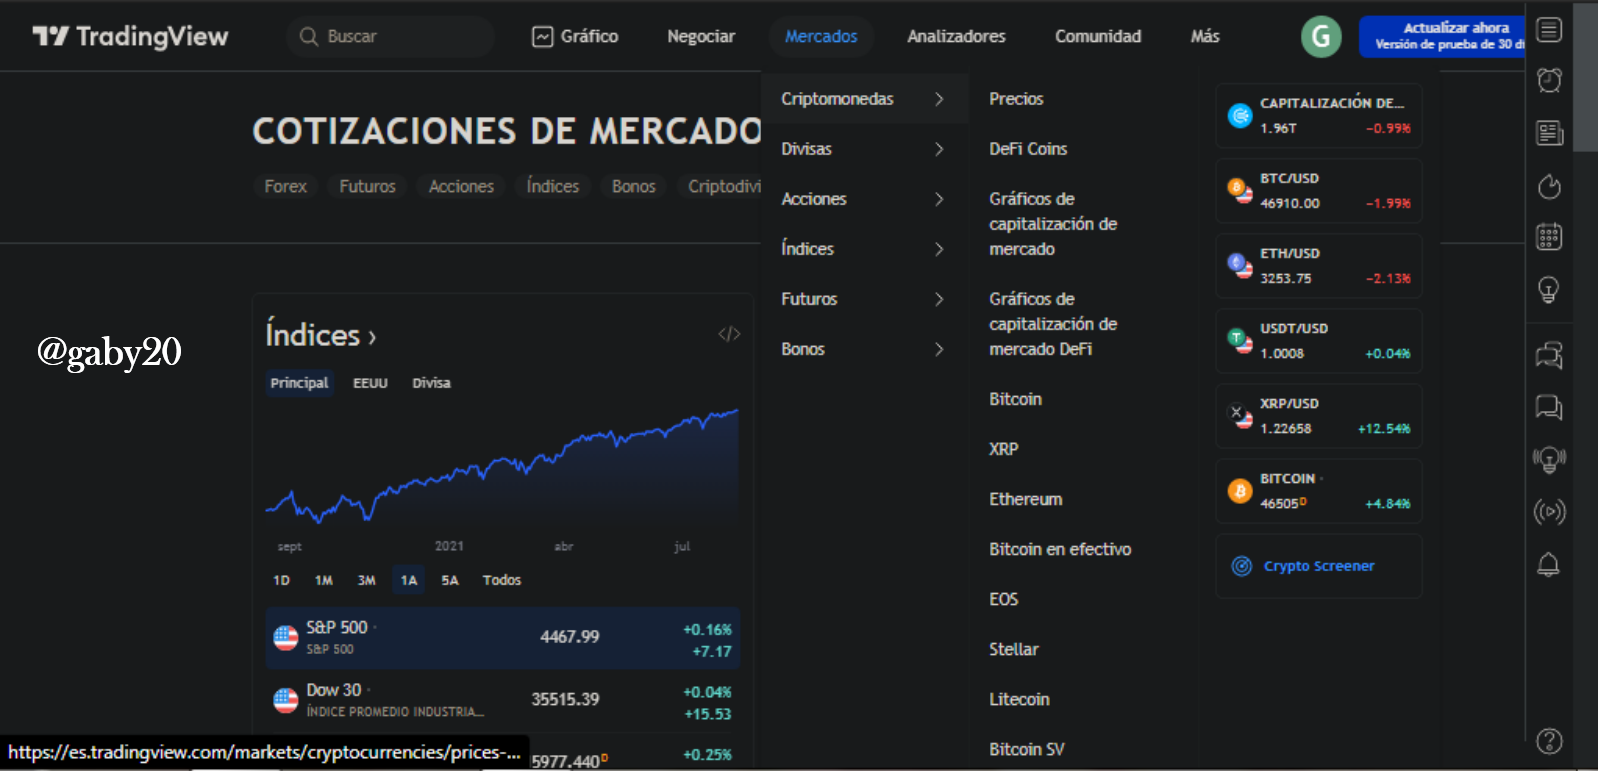Click the Crypto Screener radar icon
1598x771 pixels.
point(1241,566)
